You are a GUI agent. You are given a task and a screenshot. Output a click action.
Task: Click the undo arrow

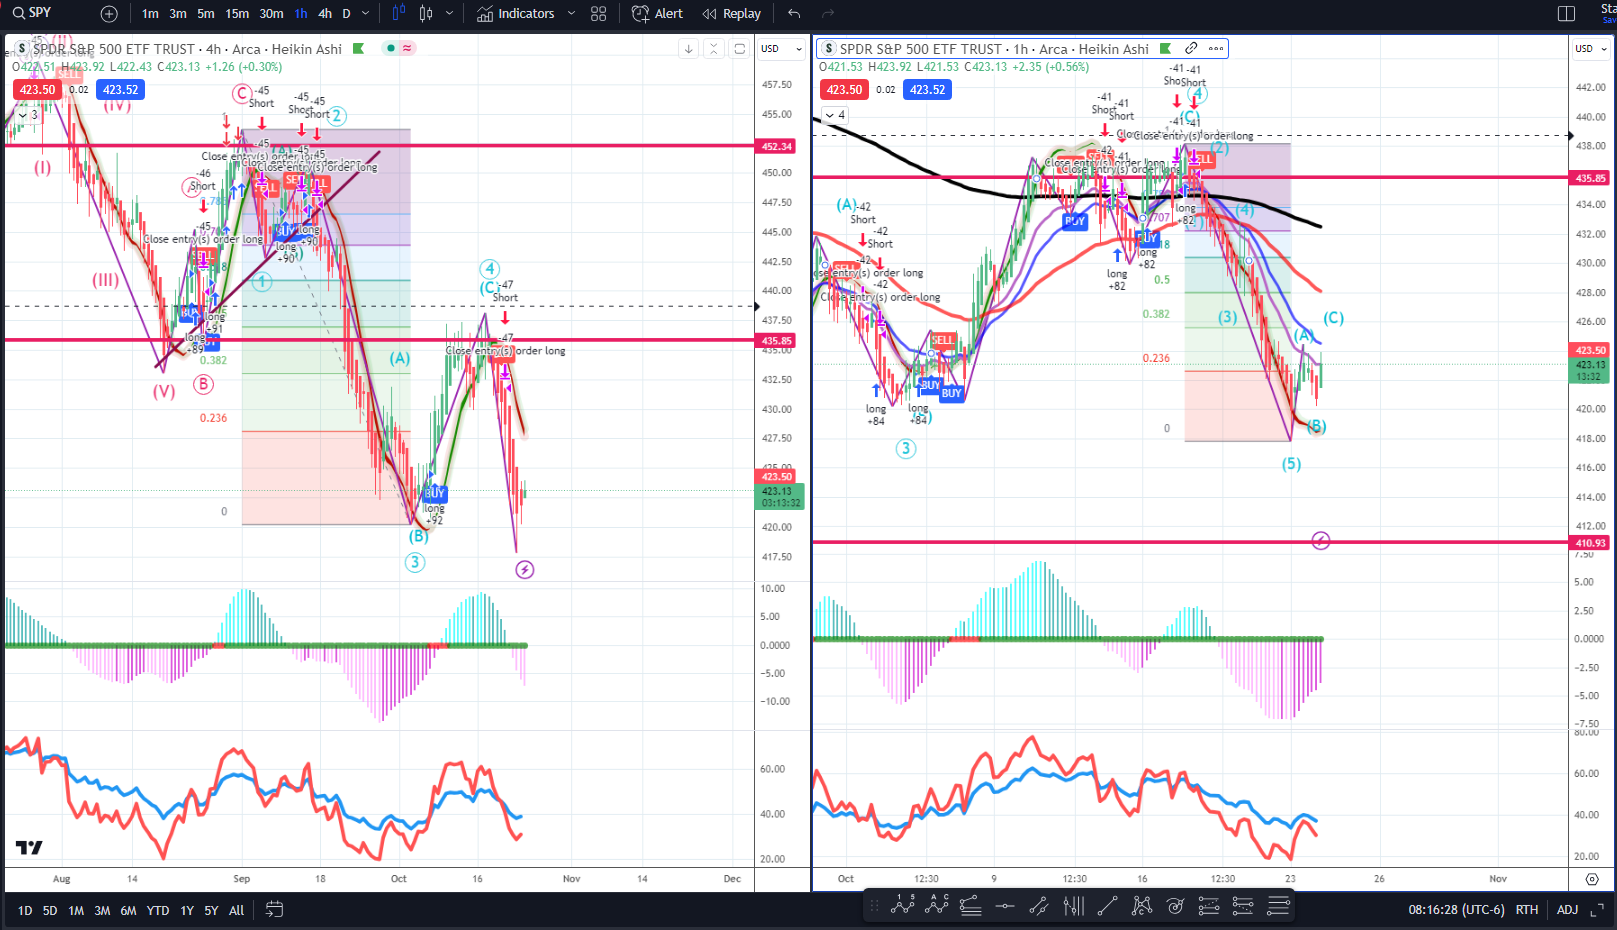click(x=794, y=14)
